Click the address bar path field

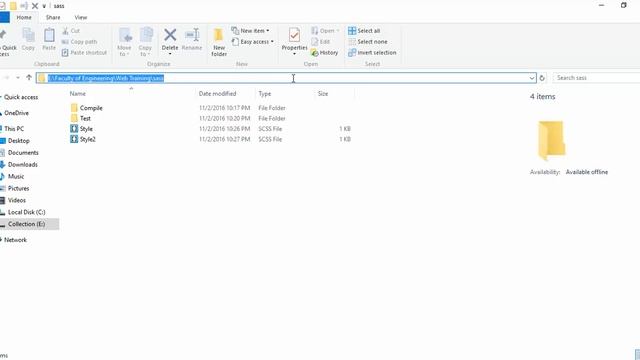pos(286,78)
